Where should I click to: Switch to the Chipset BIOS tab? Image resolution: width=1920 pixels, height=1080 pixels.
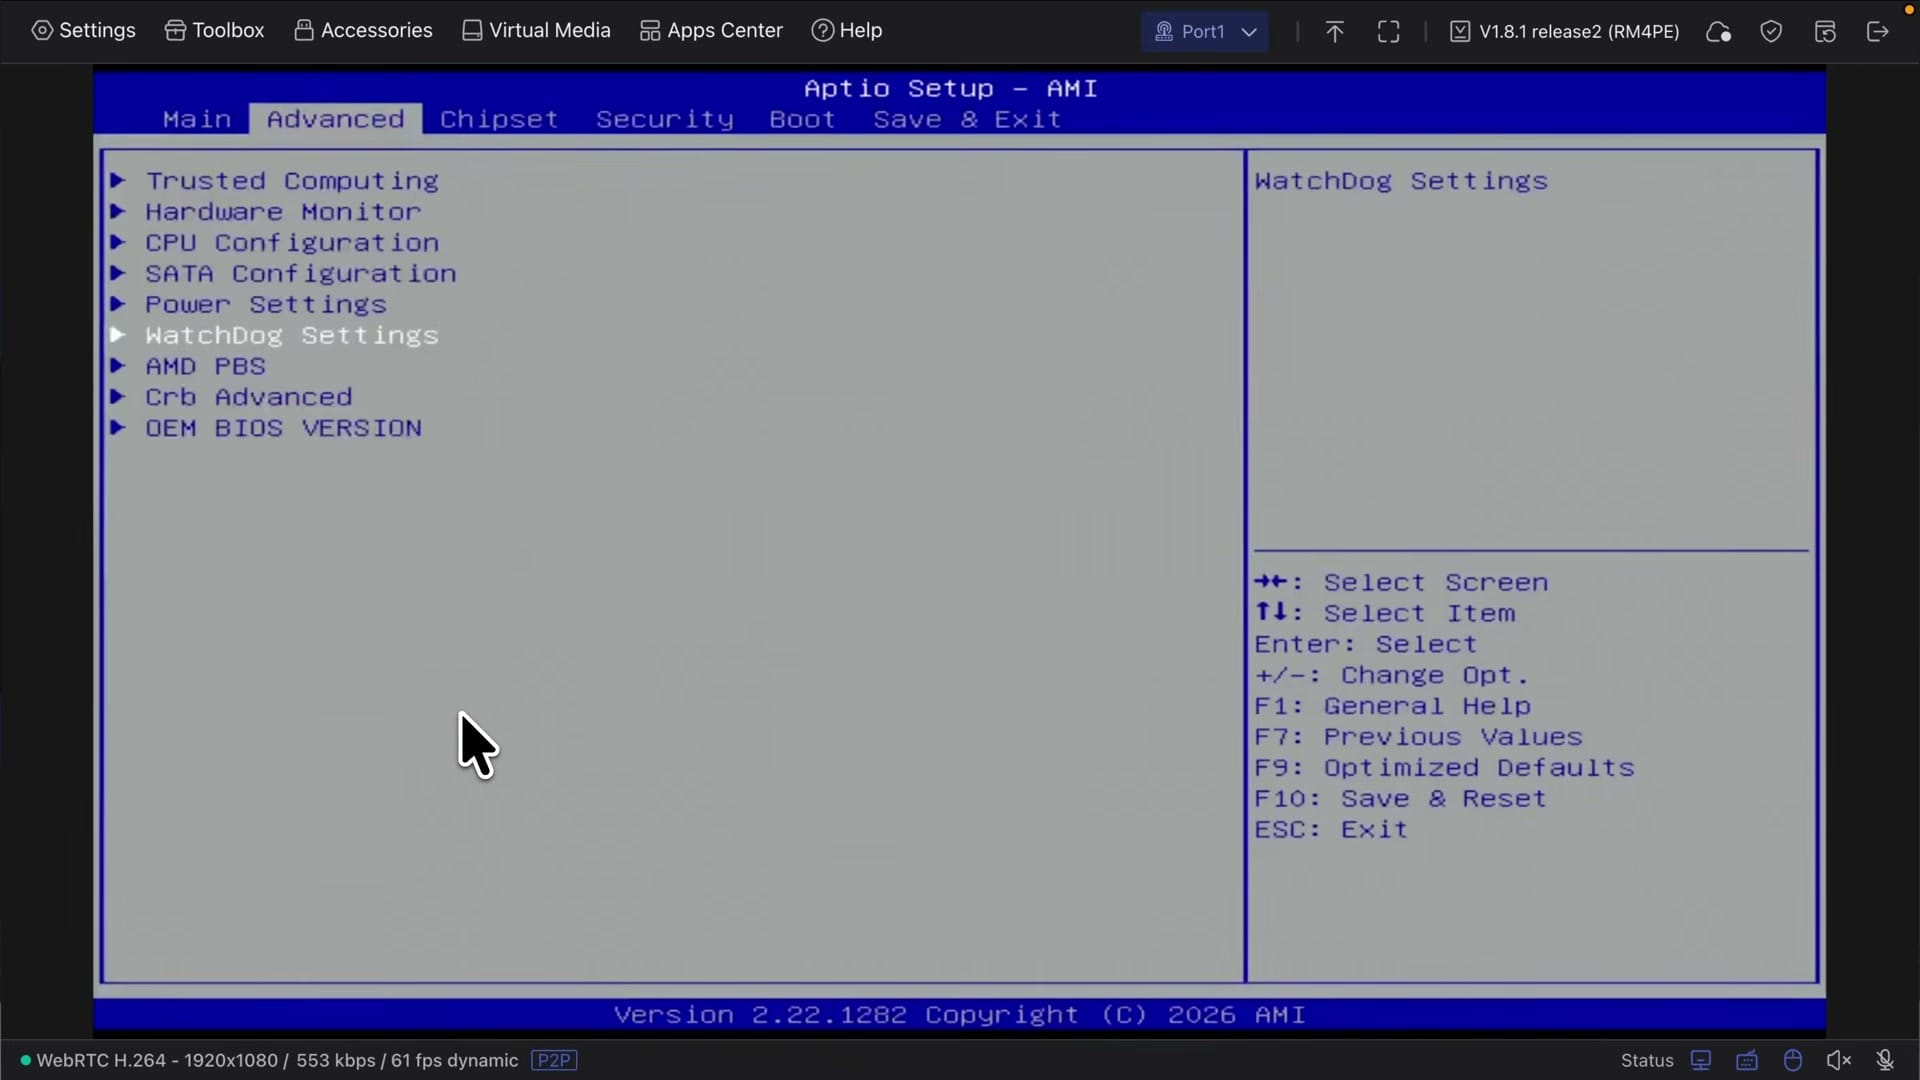click(499, 119)
